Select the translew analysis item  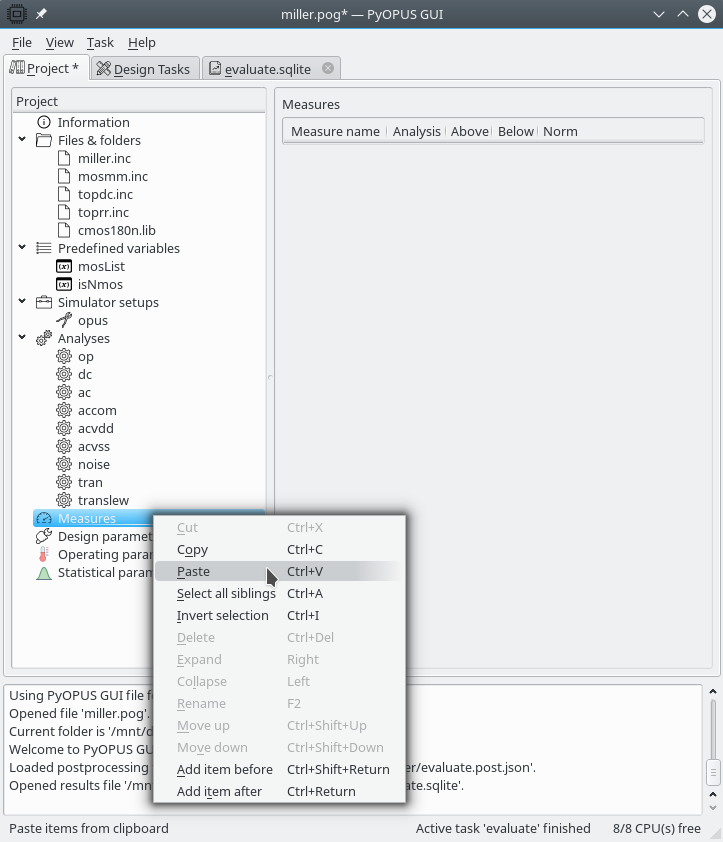click(x=103, y=500)
